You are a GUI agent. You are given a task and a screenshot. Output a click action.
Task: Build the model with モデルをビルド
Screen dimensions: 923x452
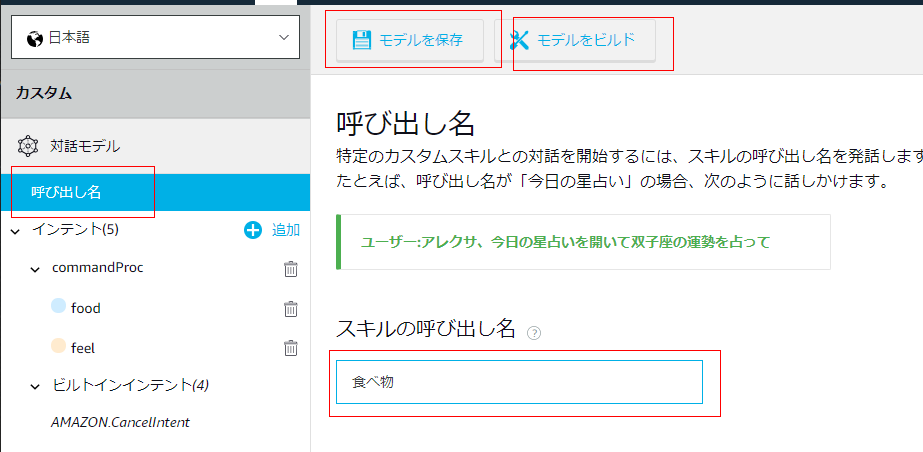click(575, 40)
